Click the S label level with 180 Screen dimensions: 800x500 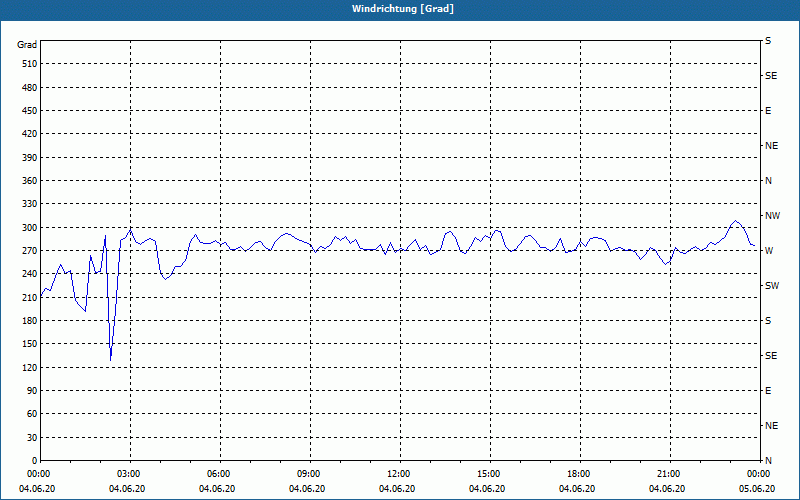pos(768,321)
